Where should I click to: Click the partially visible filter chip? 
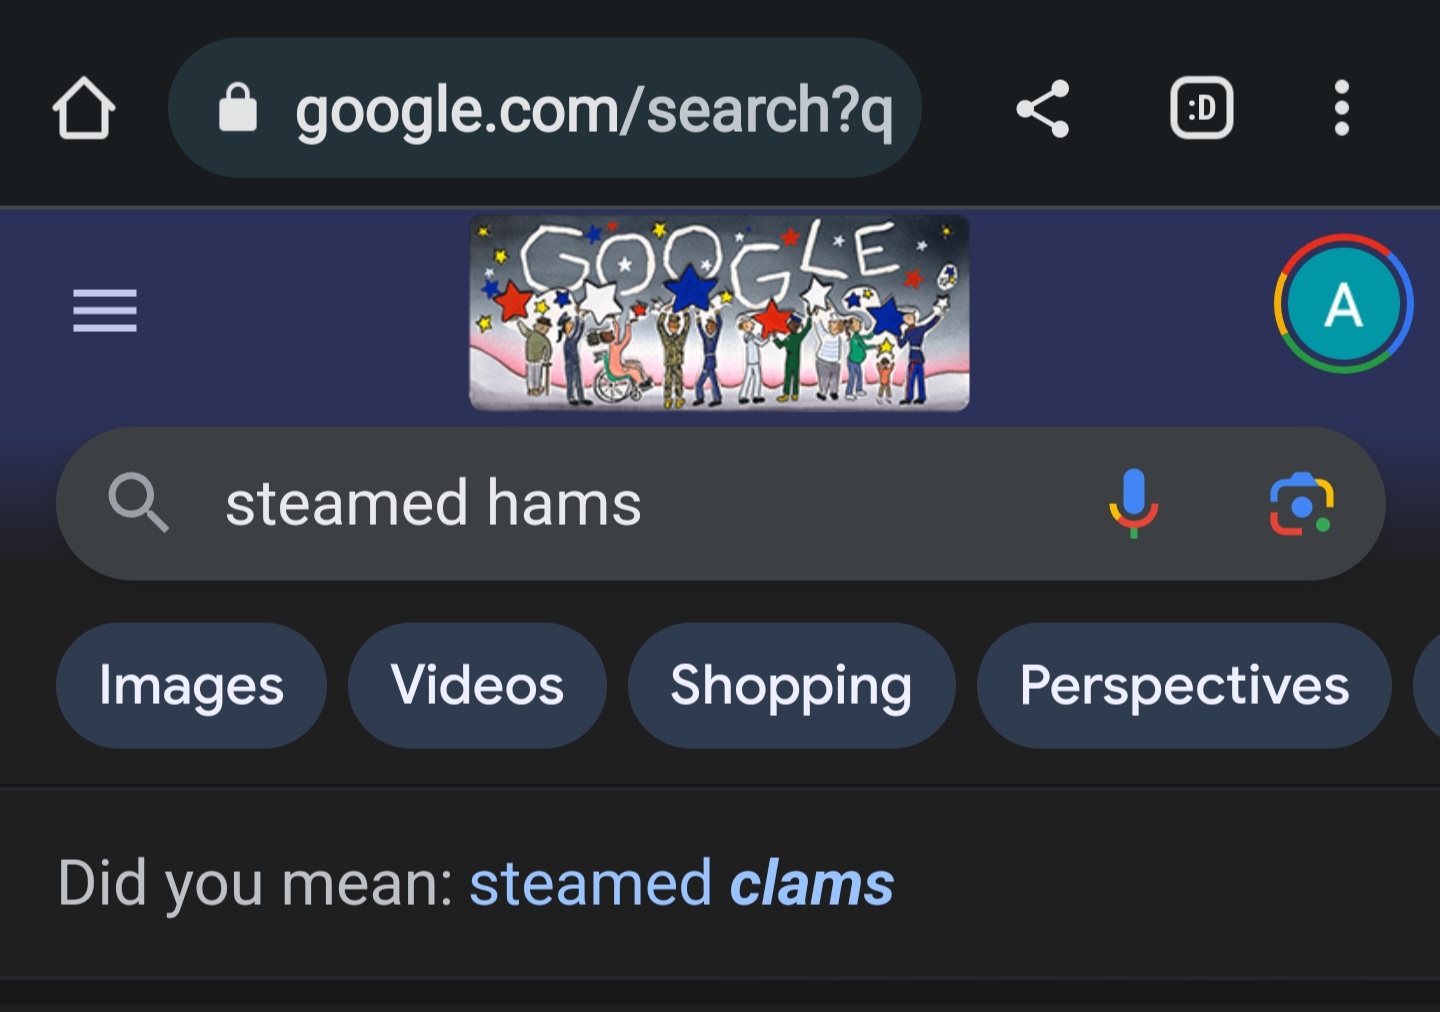pyautogui.click(x=1426, y=686)
